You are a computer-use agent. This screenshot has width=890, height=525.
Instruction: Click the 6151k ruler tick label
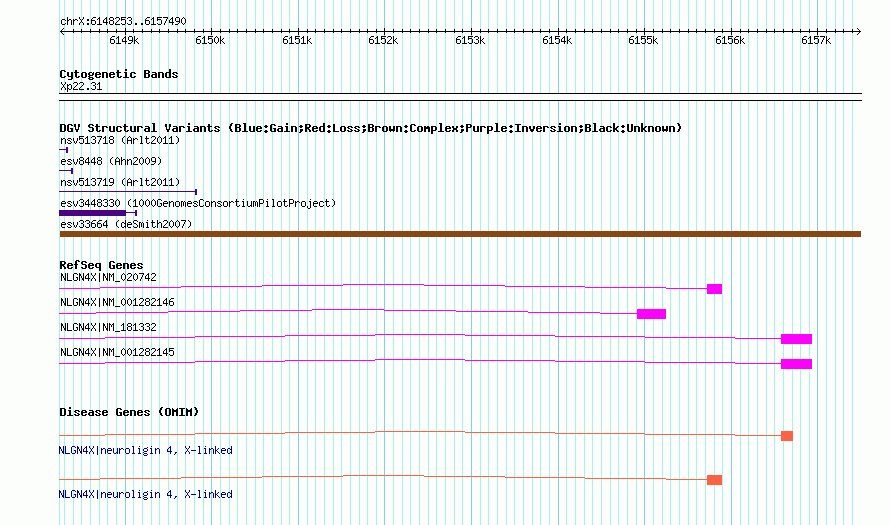297,40
